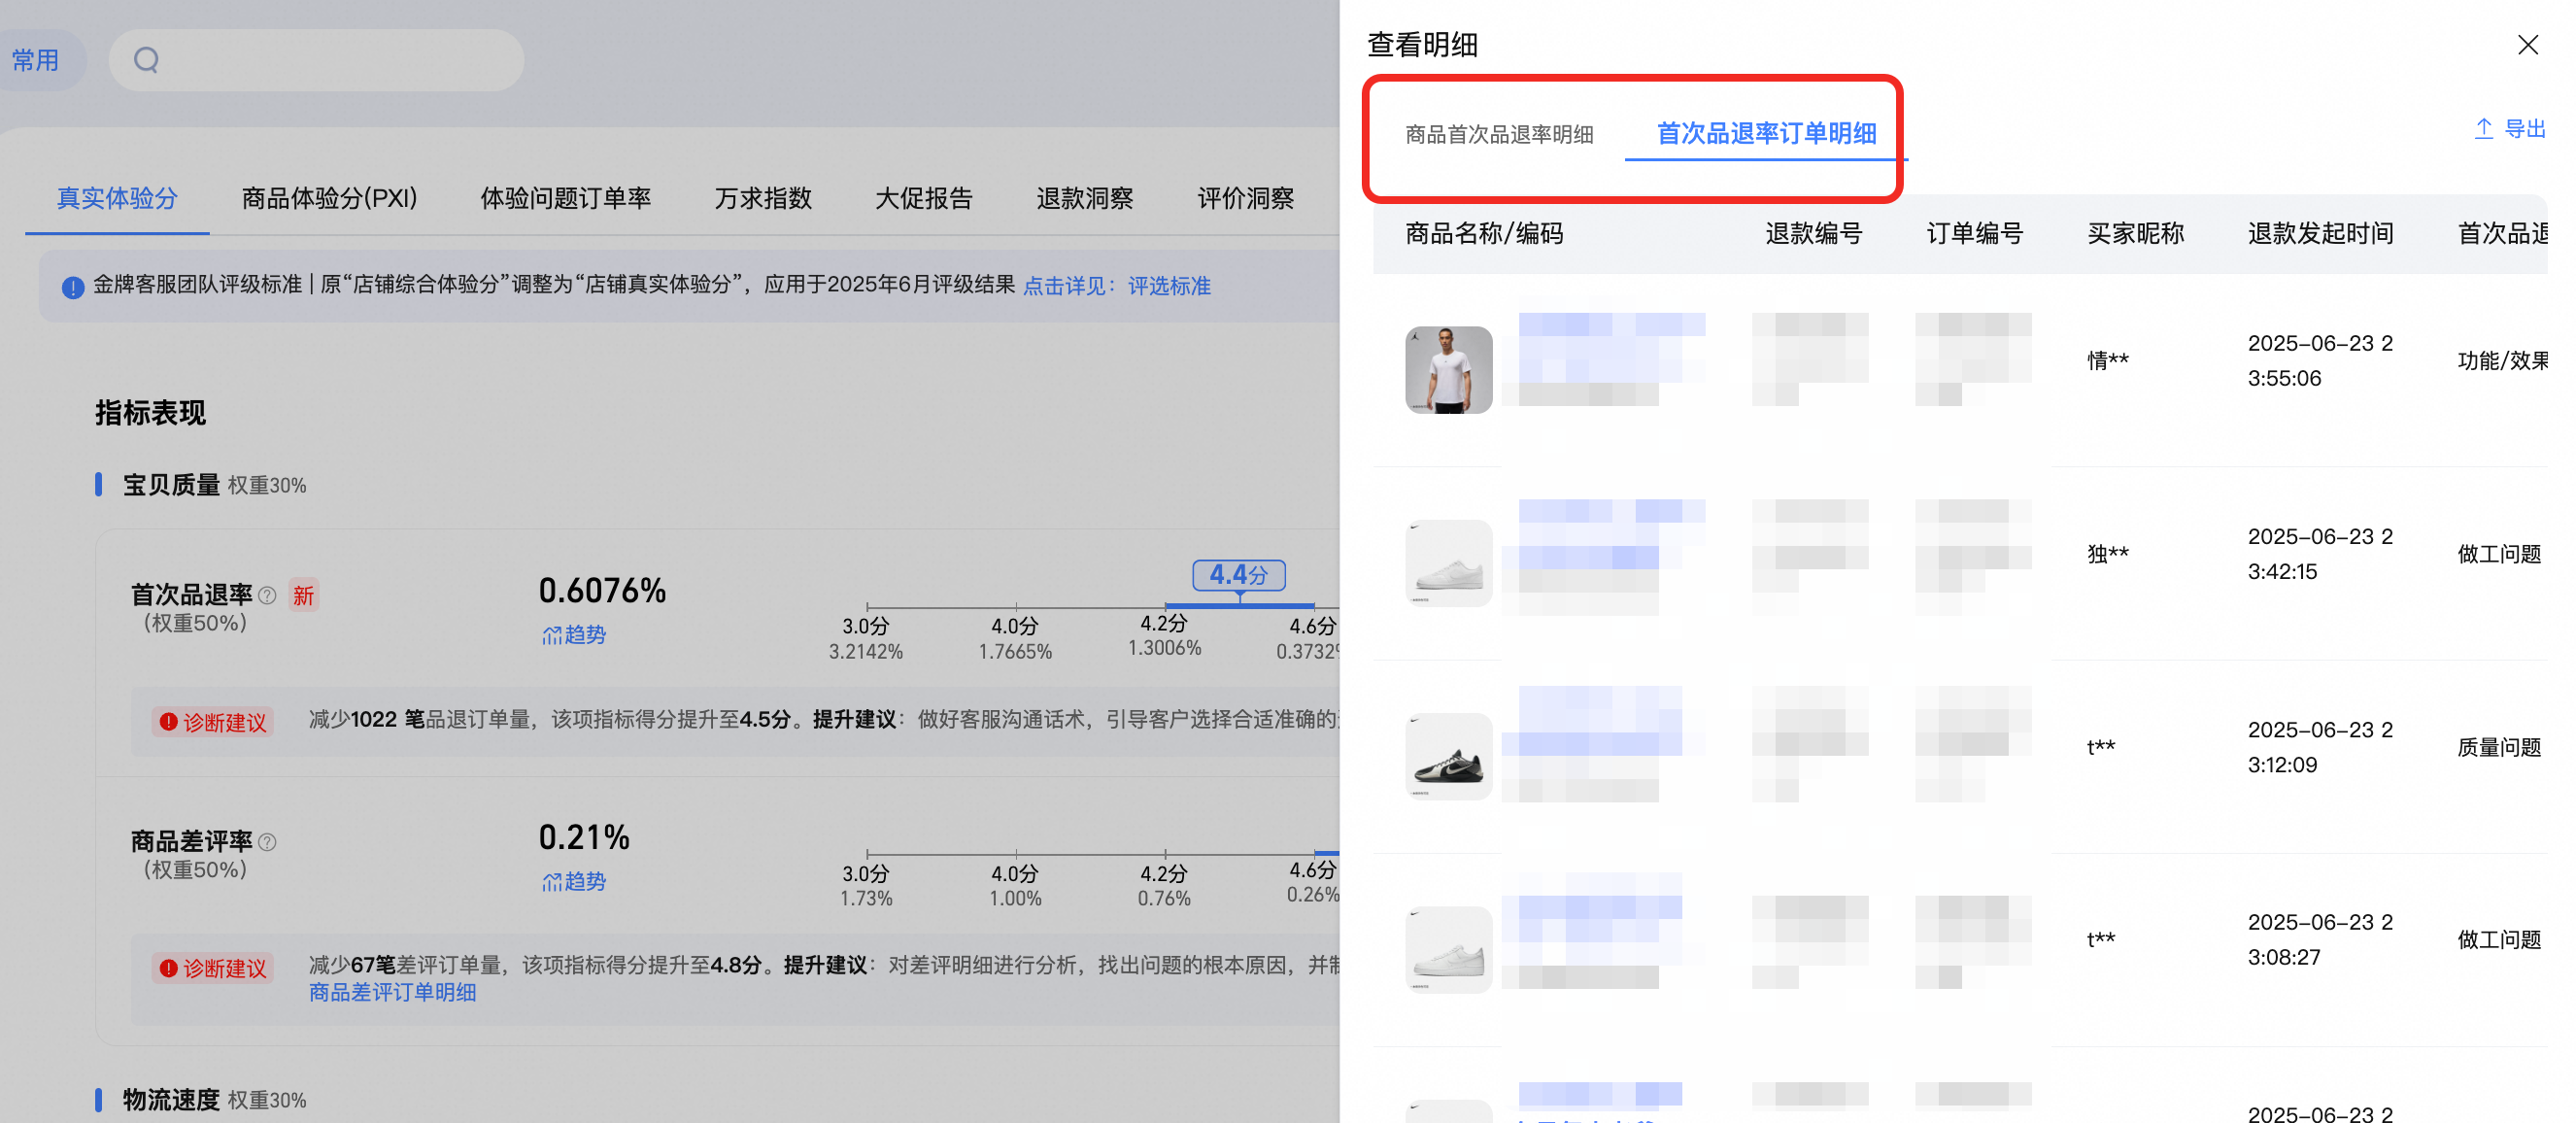Click refund time ending 3:55:06
The image size is (2576, 1123).
(2320, 360)
